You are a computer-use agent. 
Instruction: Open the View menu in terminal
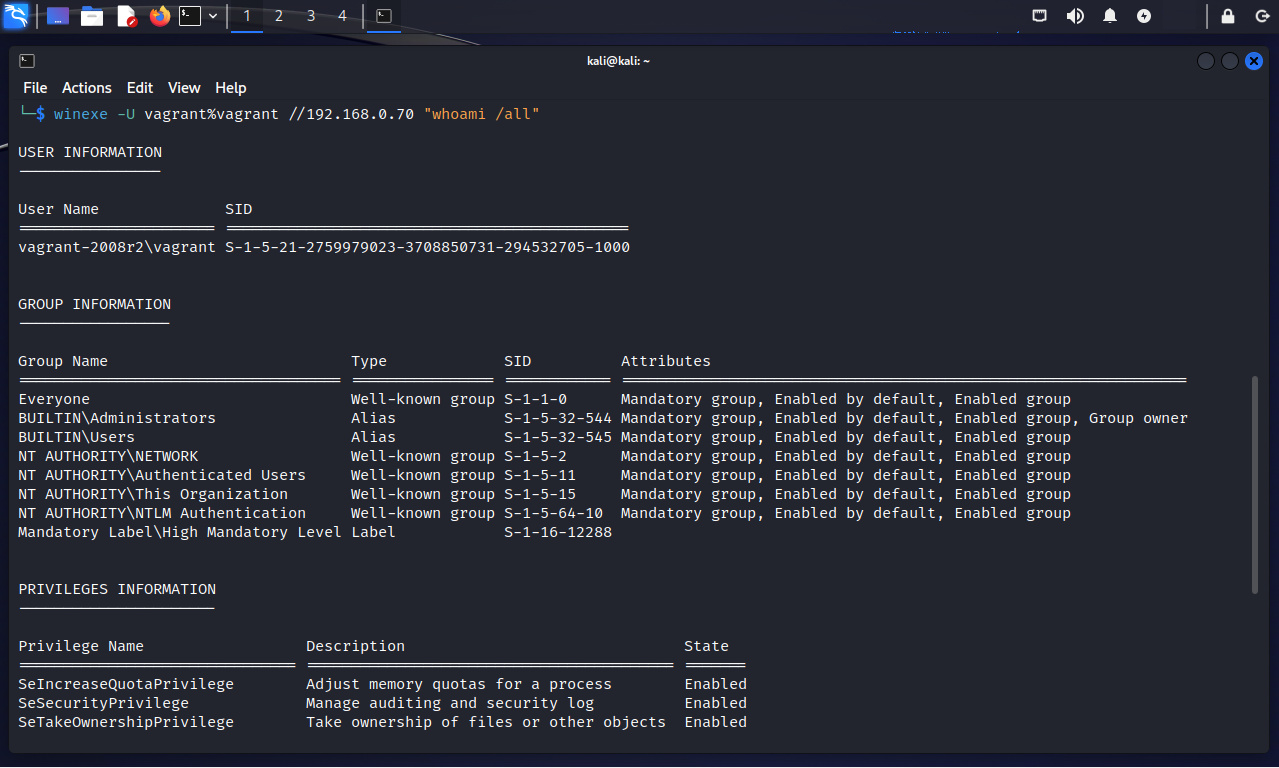184,88
